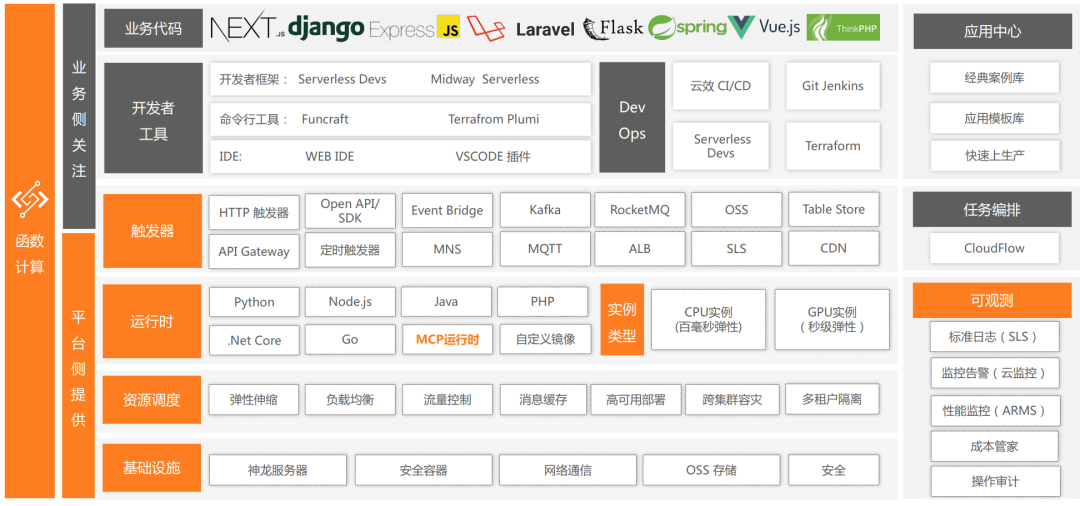
Task: Click the HTTP 触发器 box
Action: 253,212
